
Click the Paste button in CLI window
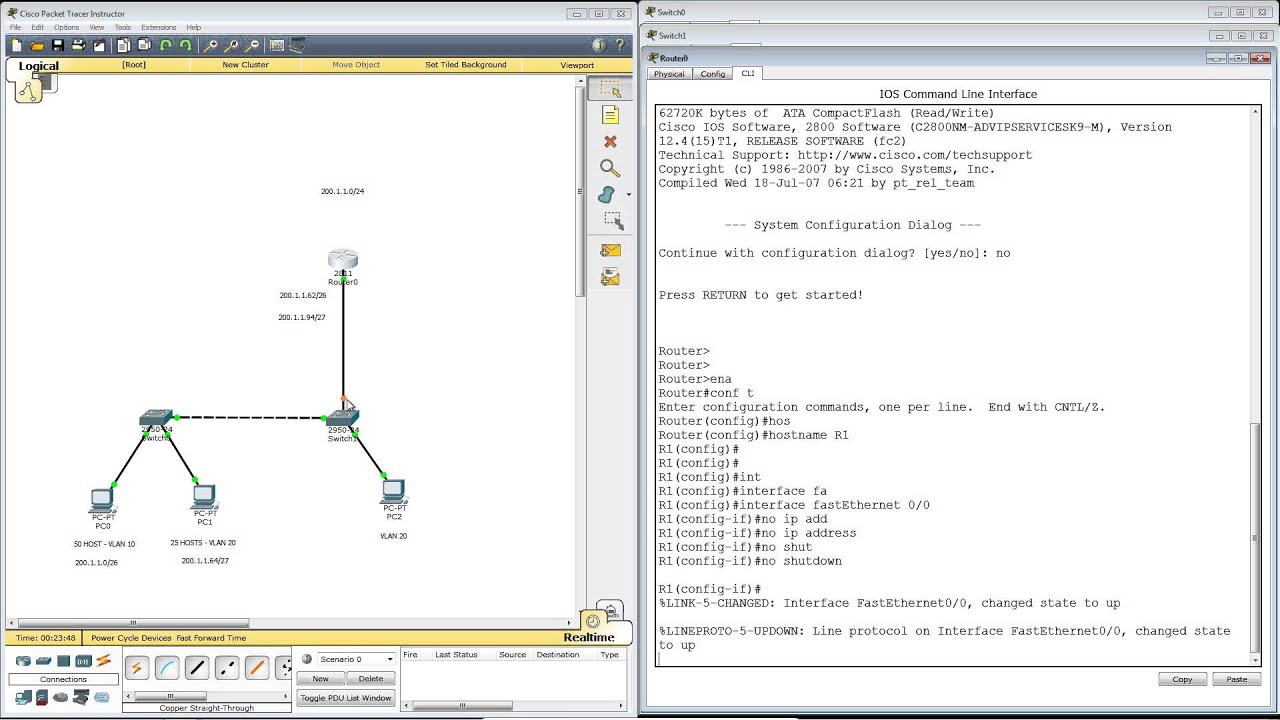tap(1237, 679)
